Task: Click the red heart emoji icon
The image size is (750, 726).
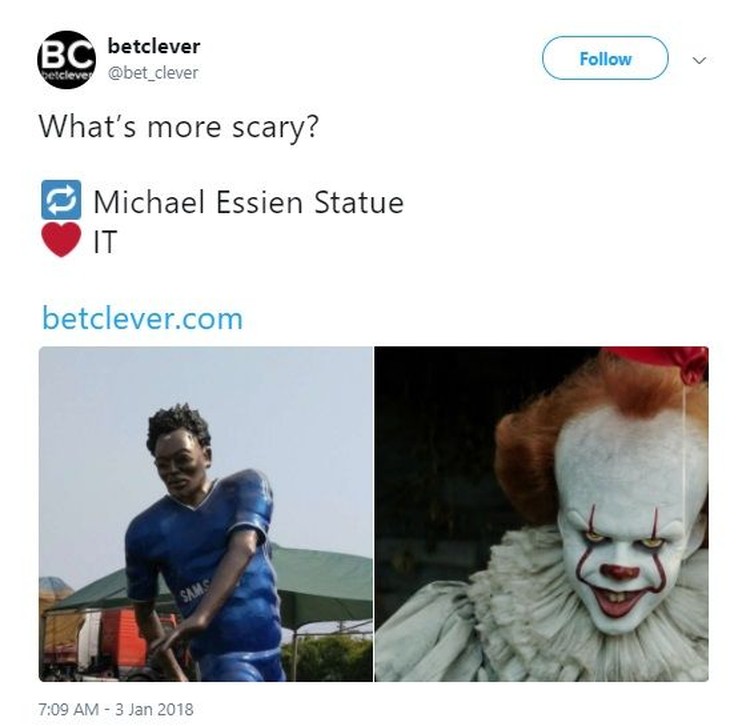Action: tap(61, 240)
